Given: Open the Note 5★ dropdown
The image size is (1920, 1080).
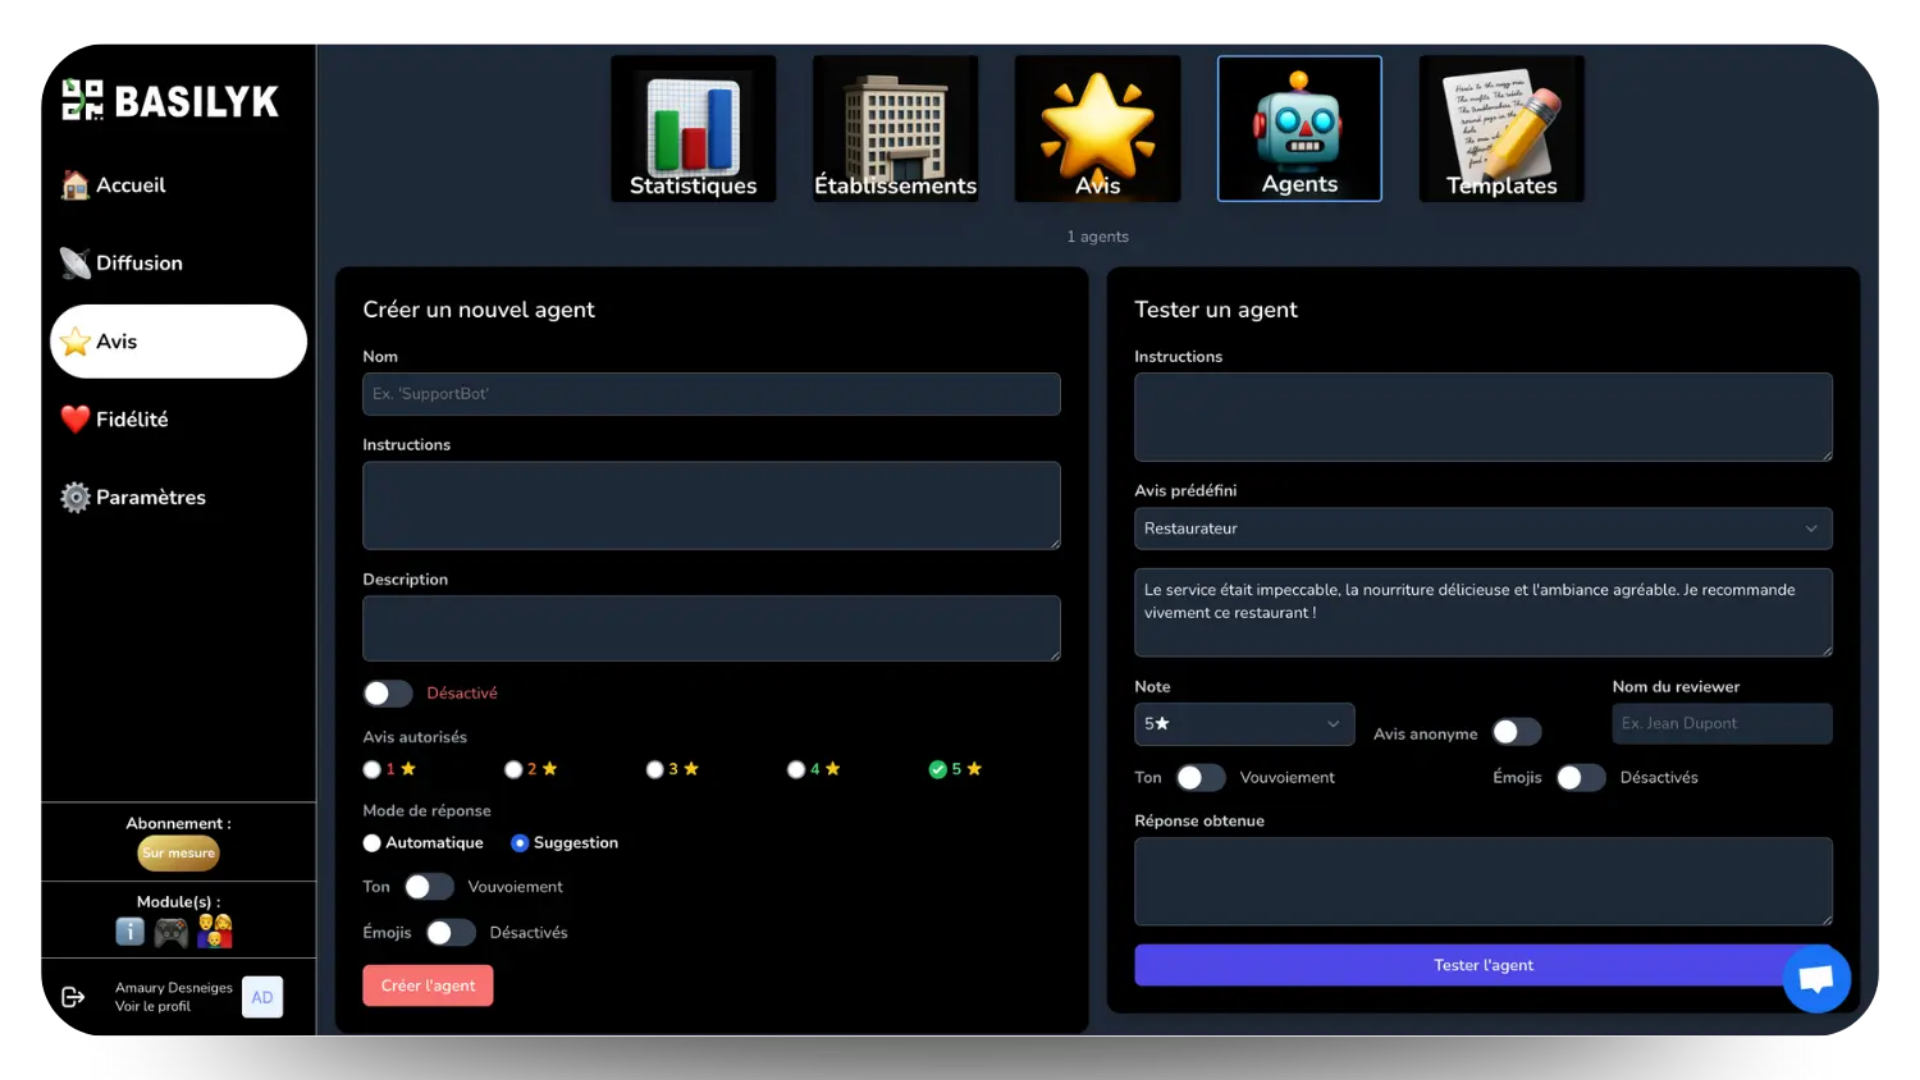Looking at the screenshot, I should point(1243,724).
